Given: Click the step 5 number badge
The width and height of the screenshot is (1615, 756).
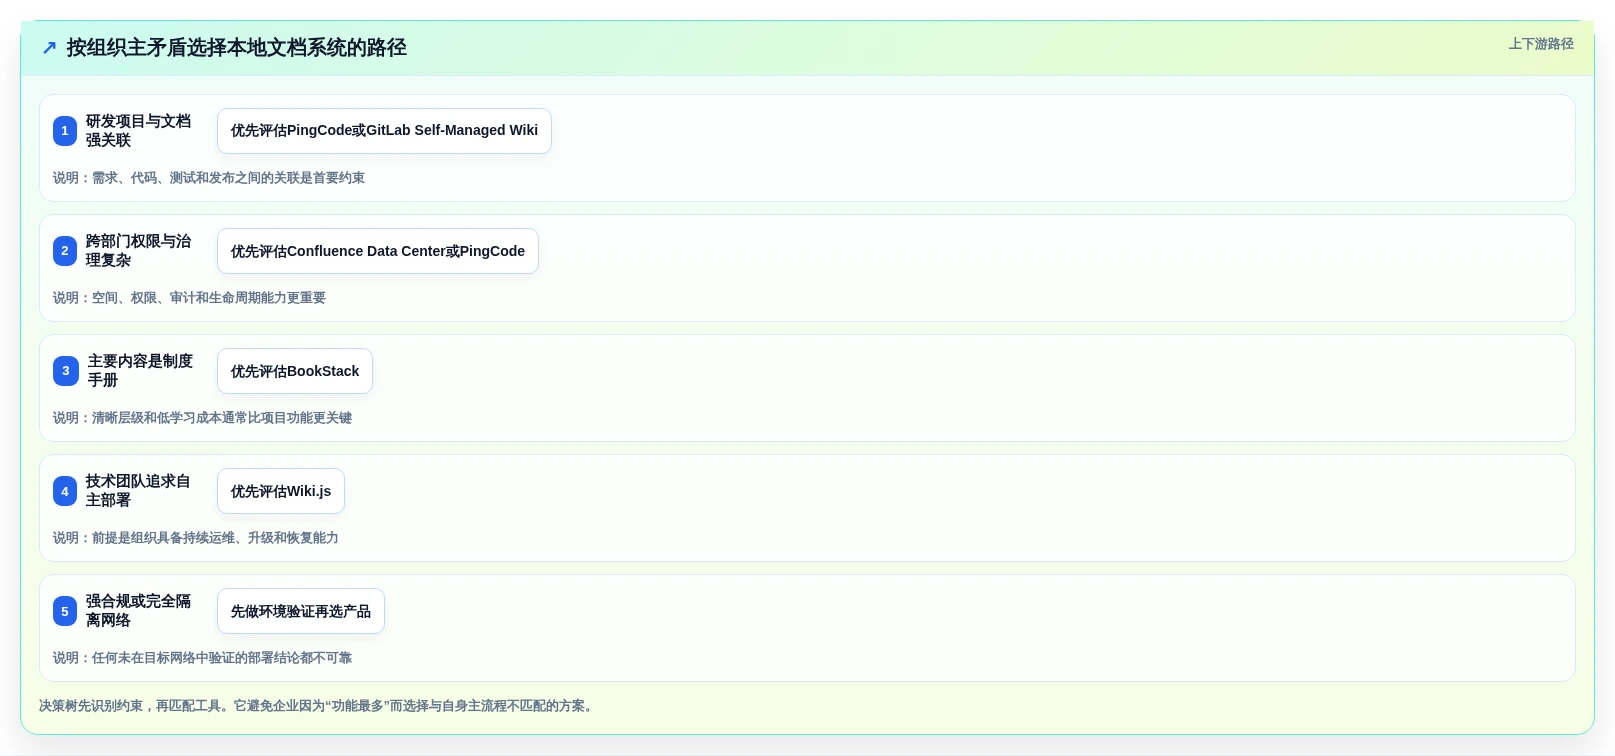Looking at the screenshot, I should click(x=65, y=611).
